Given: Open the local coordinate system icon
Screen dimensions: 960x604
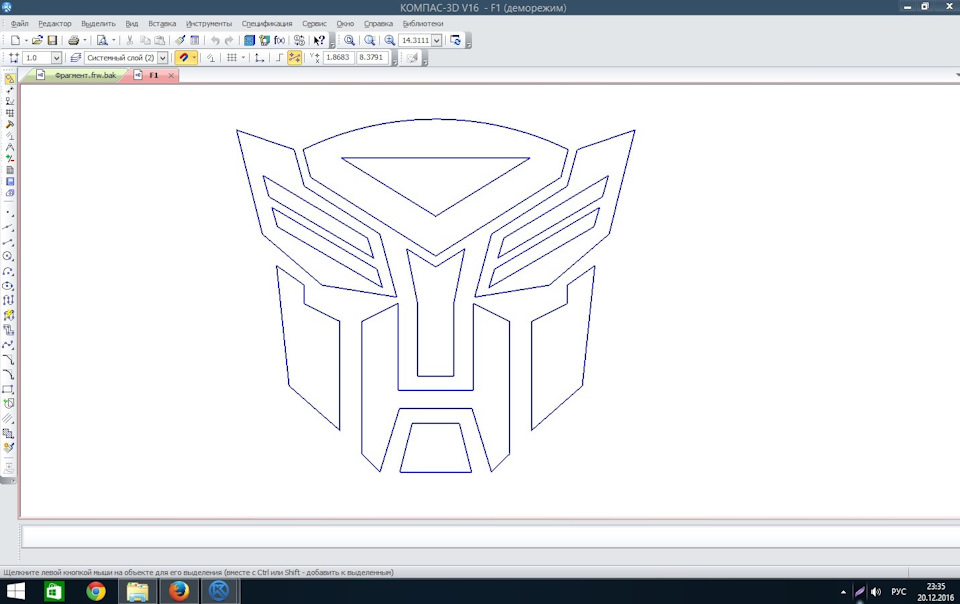Looking at the screenshot, I should 260,58.
